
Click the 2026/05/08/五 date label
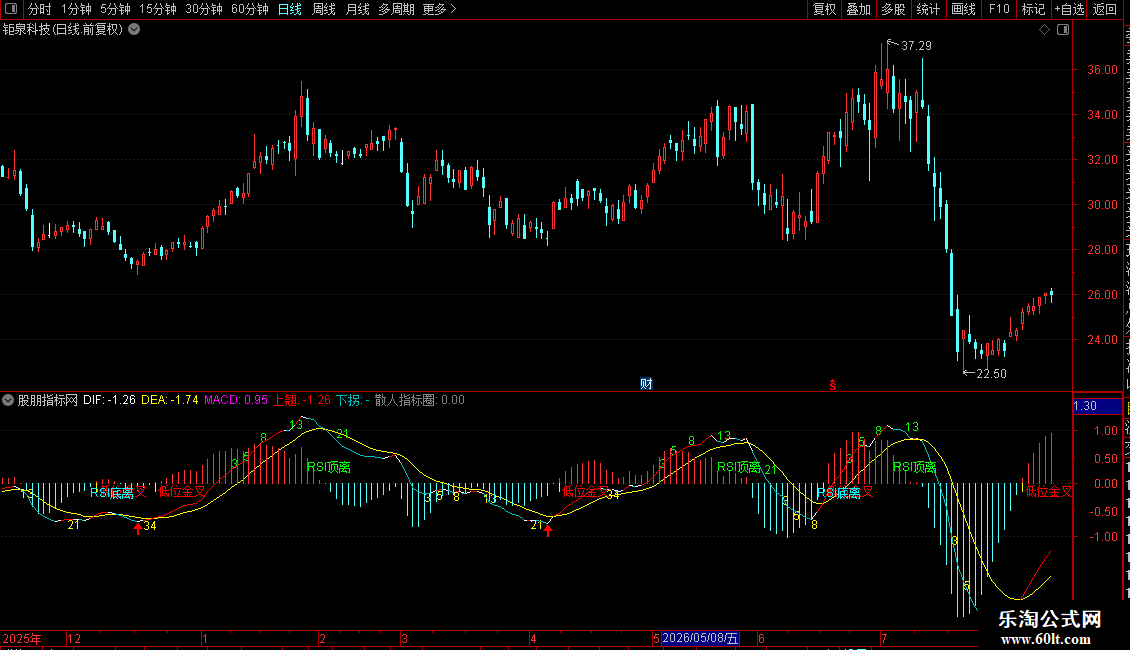pyautogui.click(x=700, y=638)
